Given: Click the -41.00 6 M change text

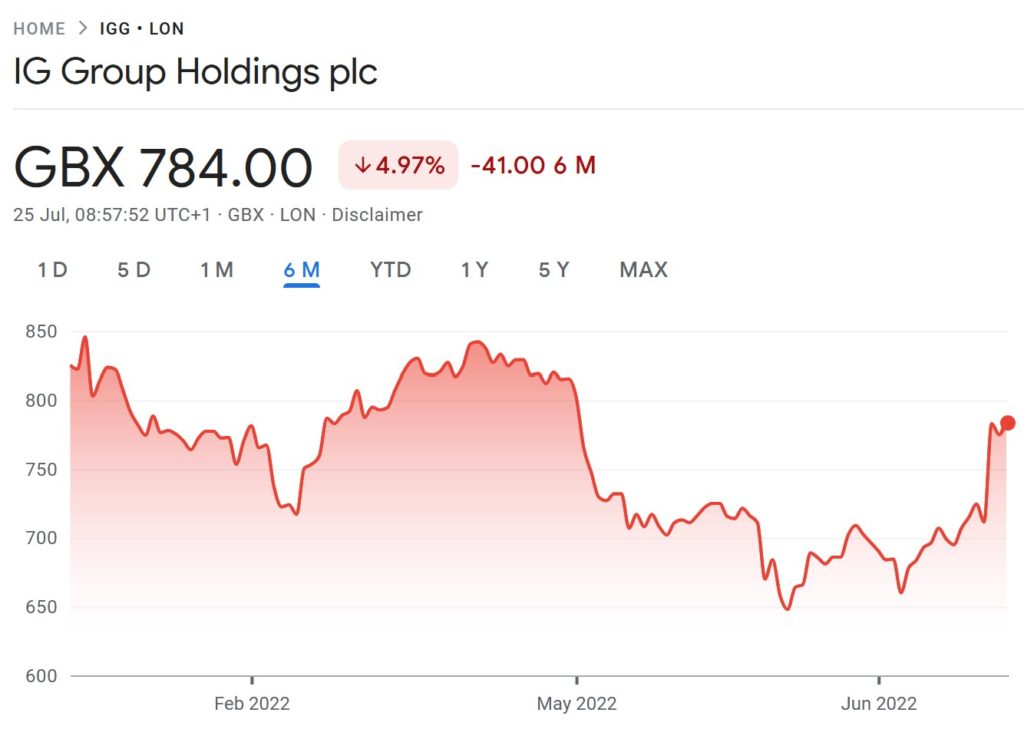Looking at the screenshot, I should click(x=533, y=166).
